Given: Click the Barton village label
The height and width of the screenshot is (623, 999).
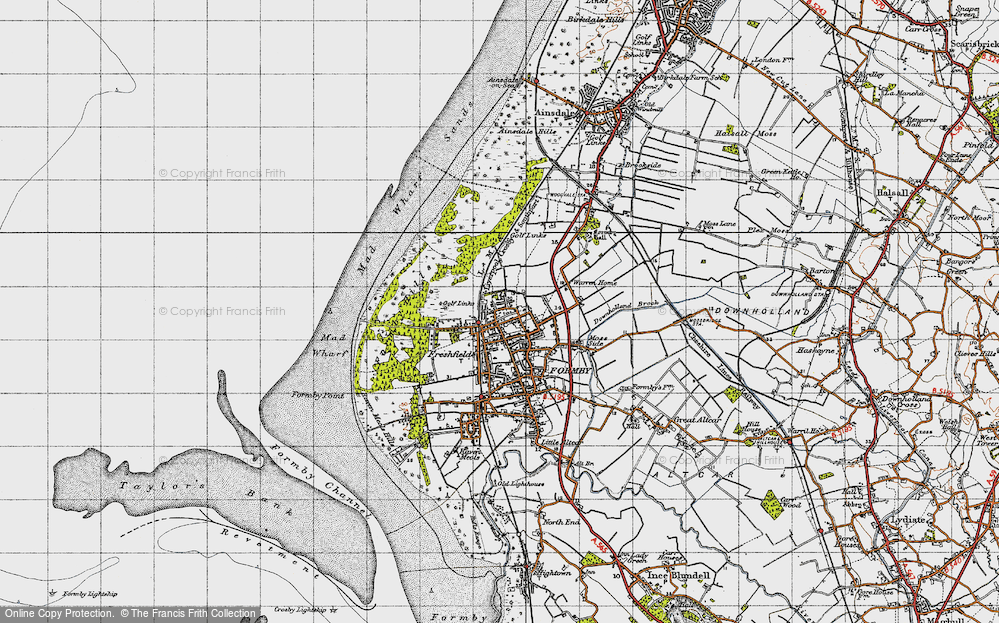Looking at the screenshot, I should (x=823, y=270).
